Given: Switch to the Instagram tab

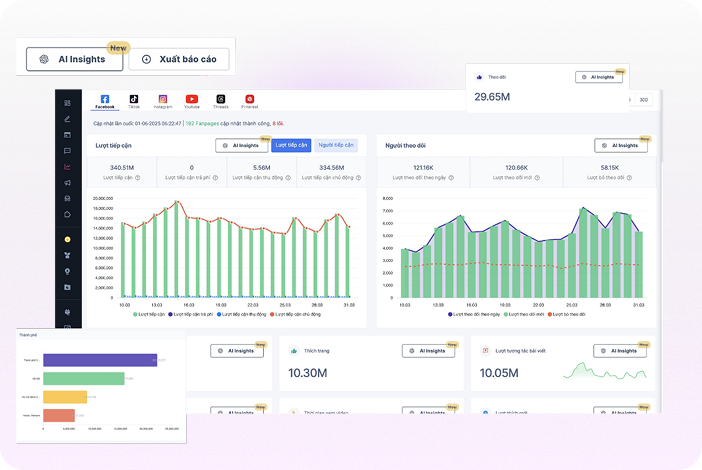Looking at the screenshot, I should [163, 102].
